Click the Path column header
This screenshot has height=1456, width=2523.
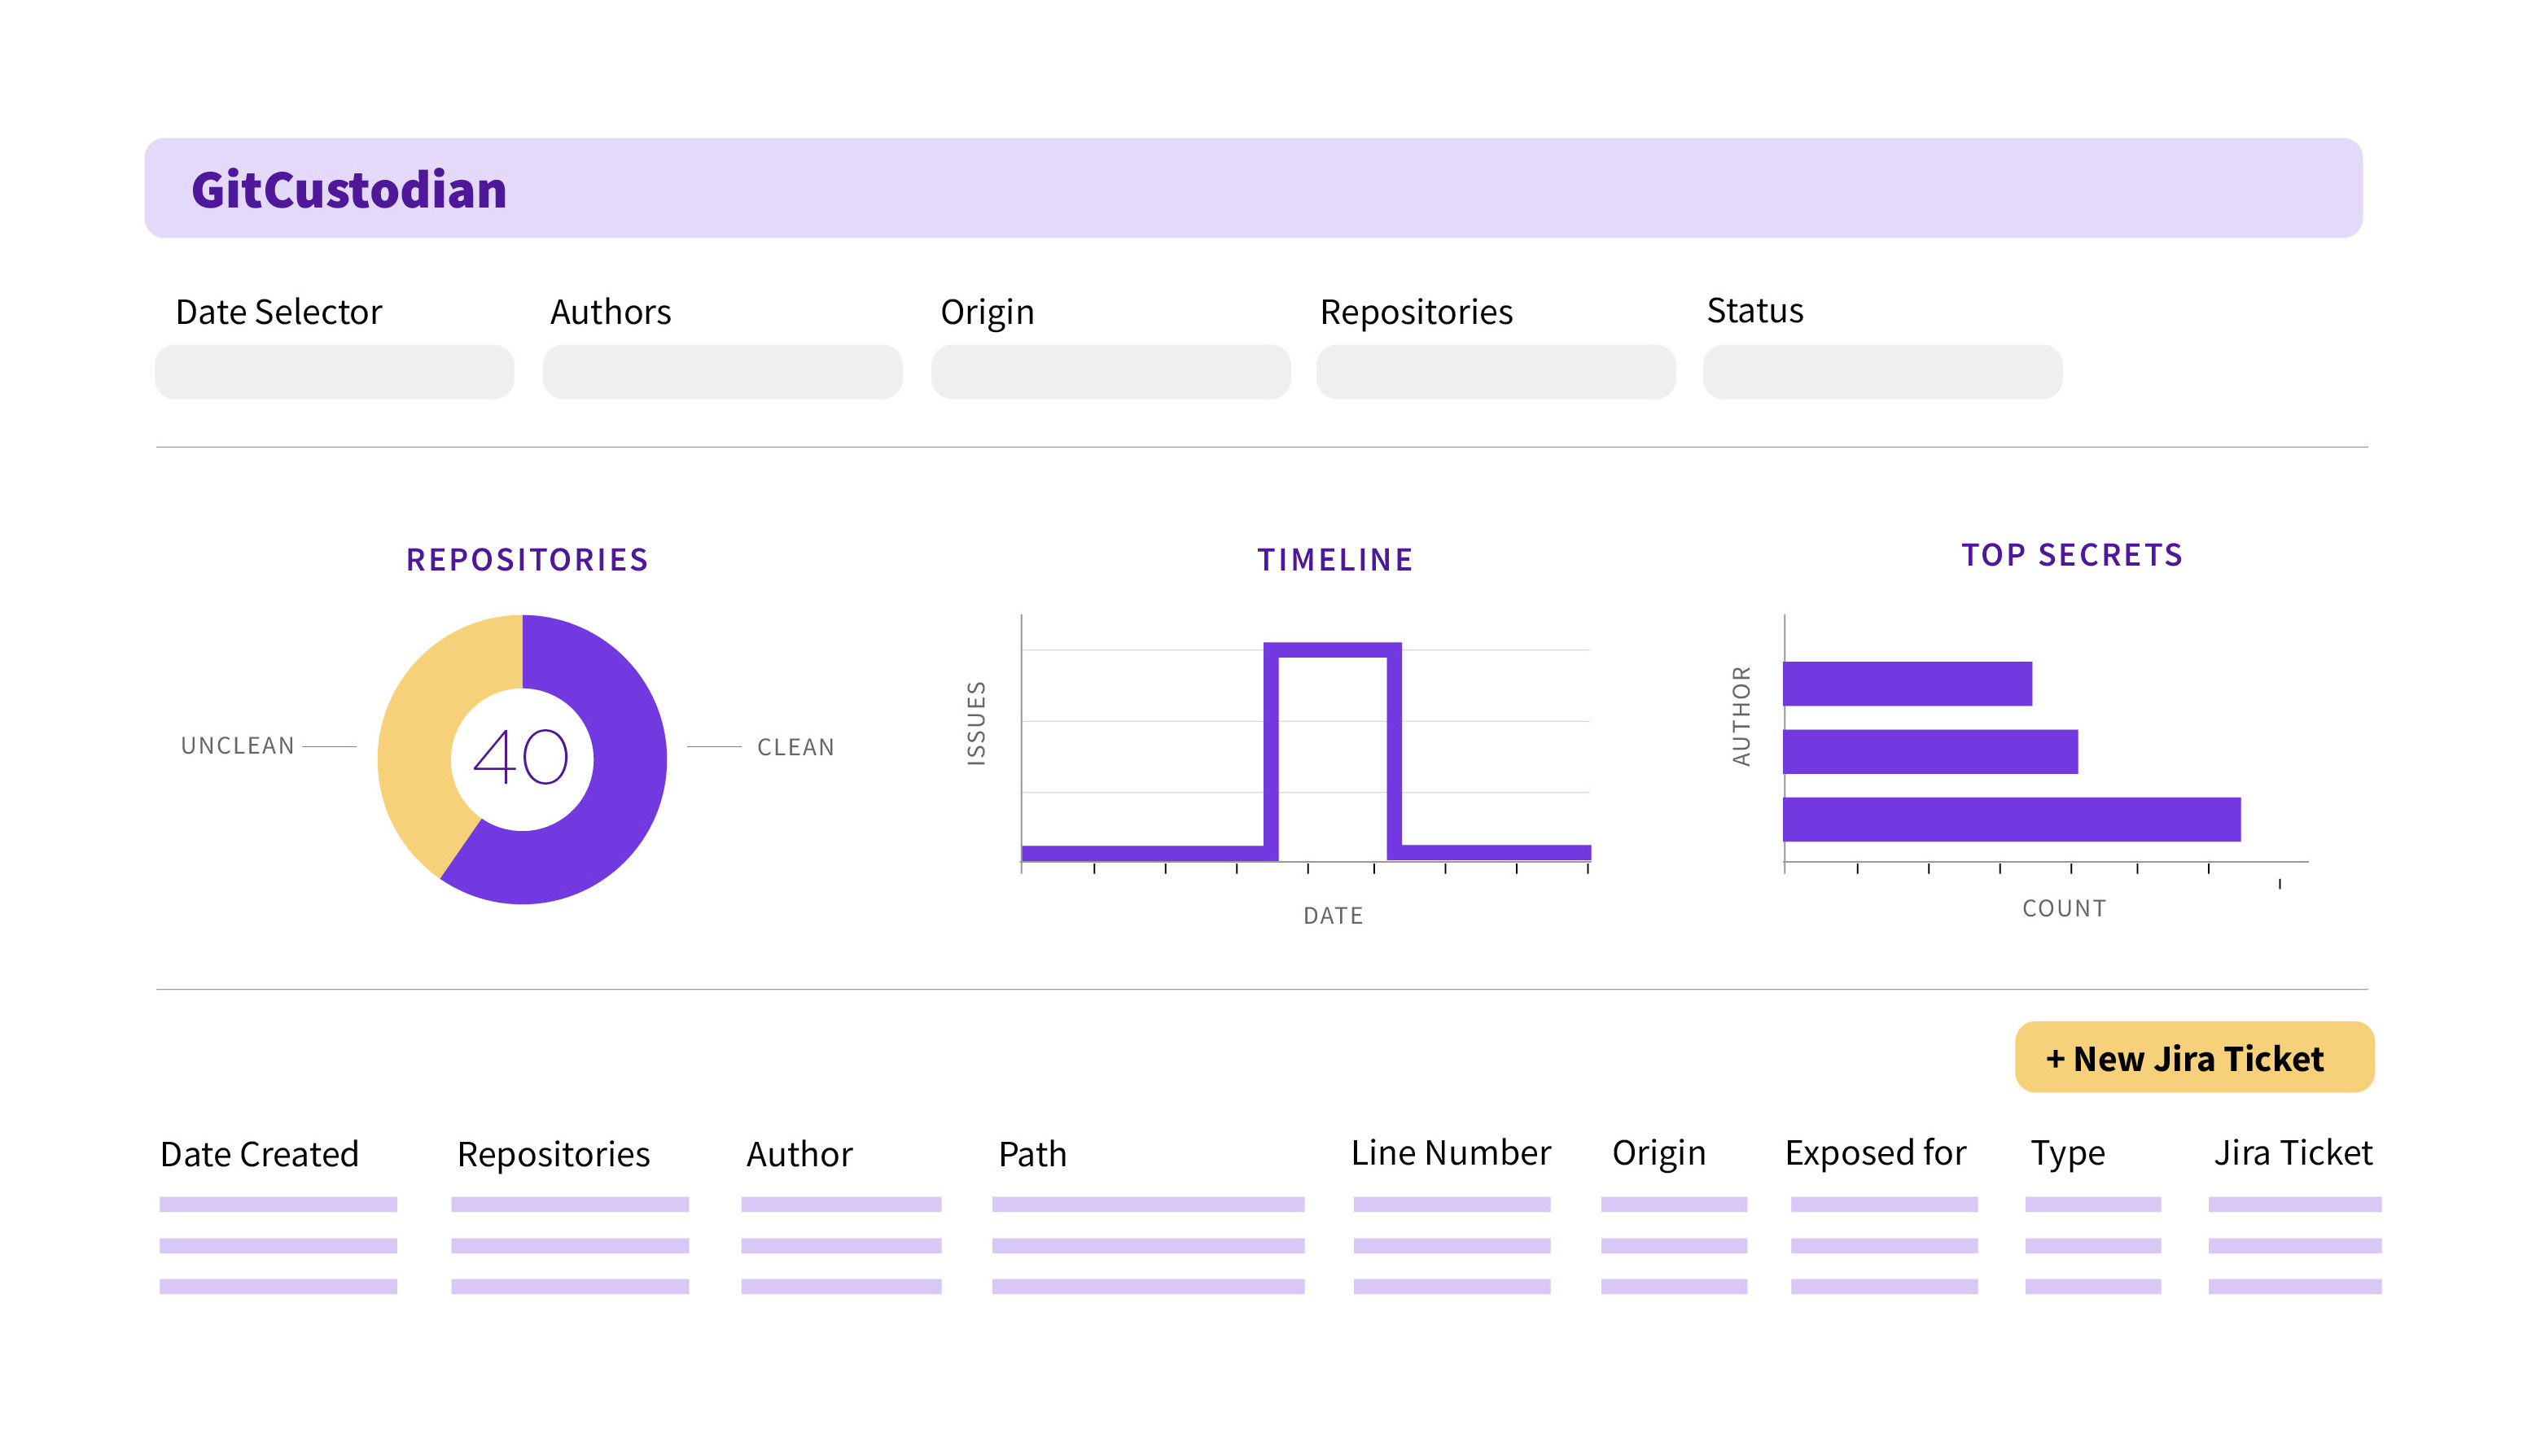click(1032, 1154)
